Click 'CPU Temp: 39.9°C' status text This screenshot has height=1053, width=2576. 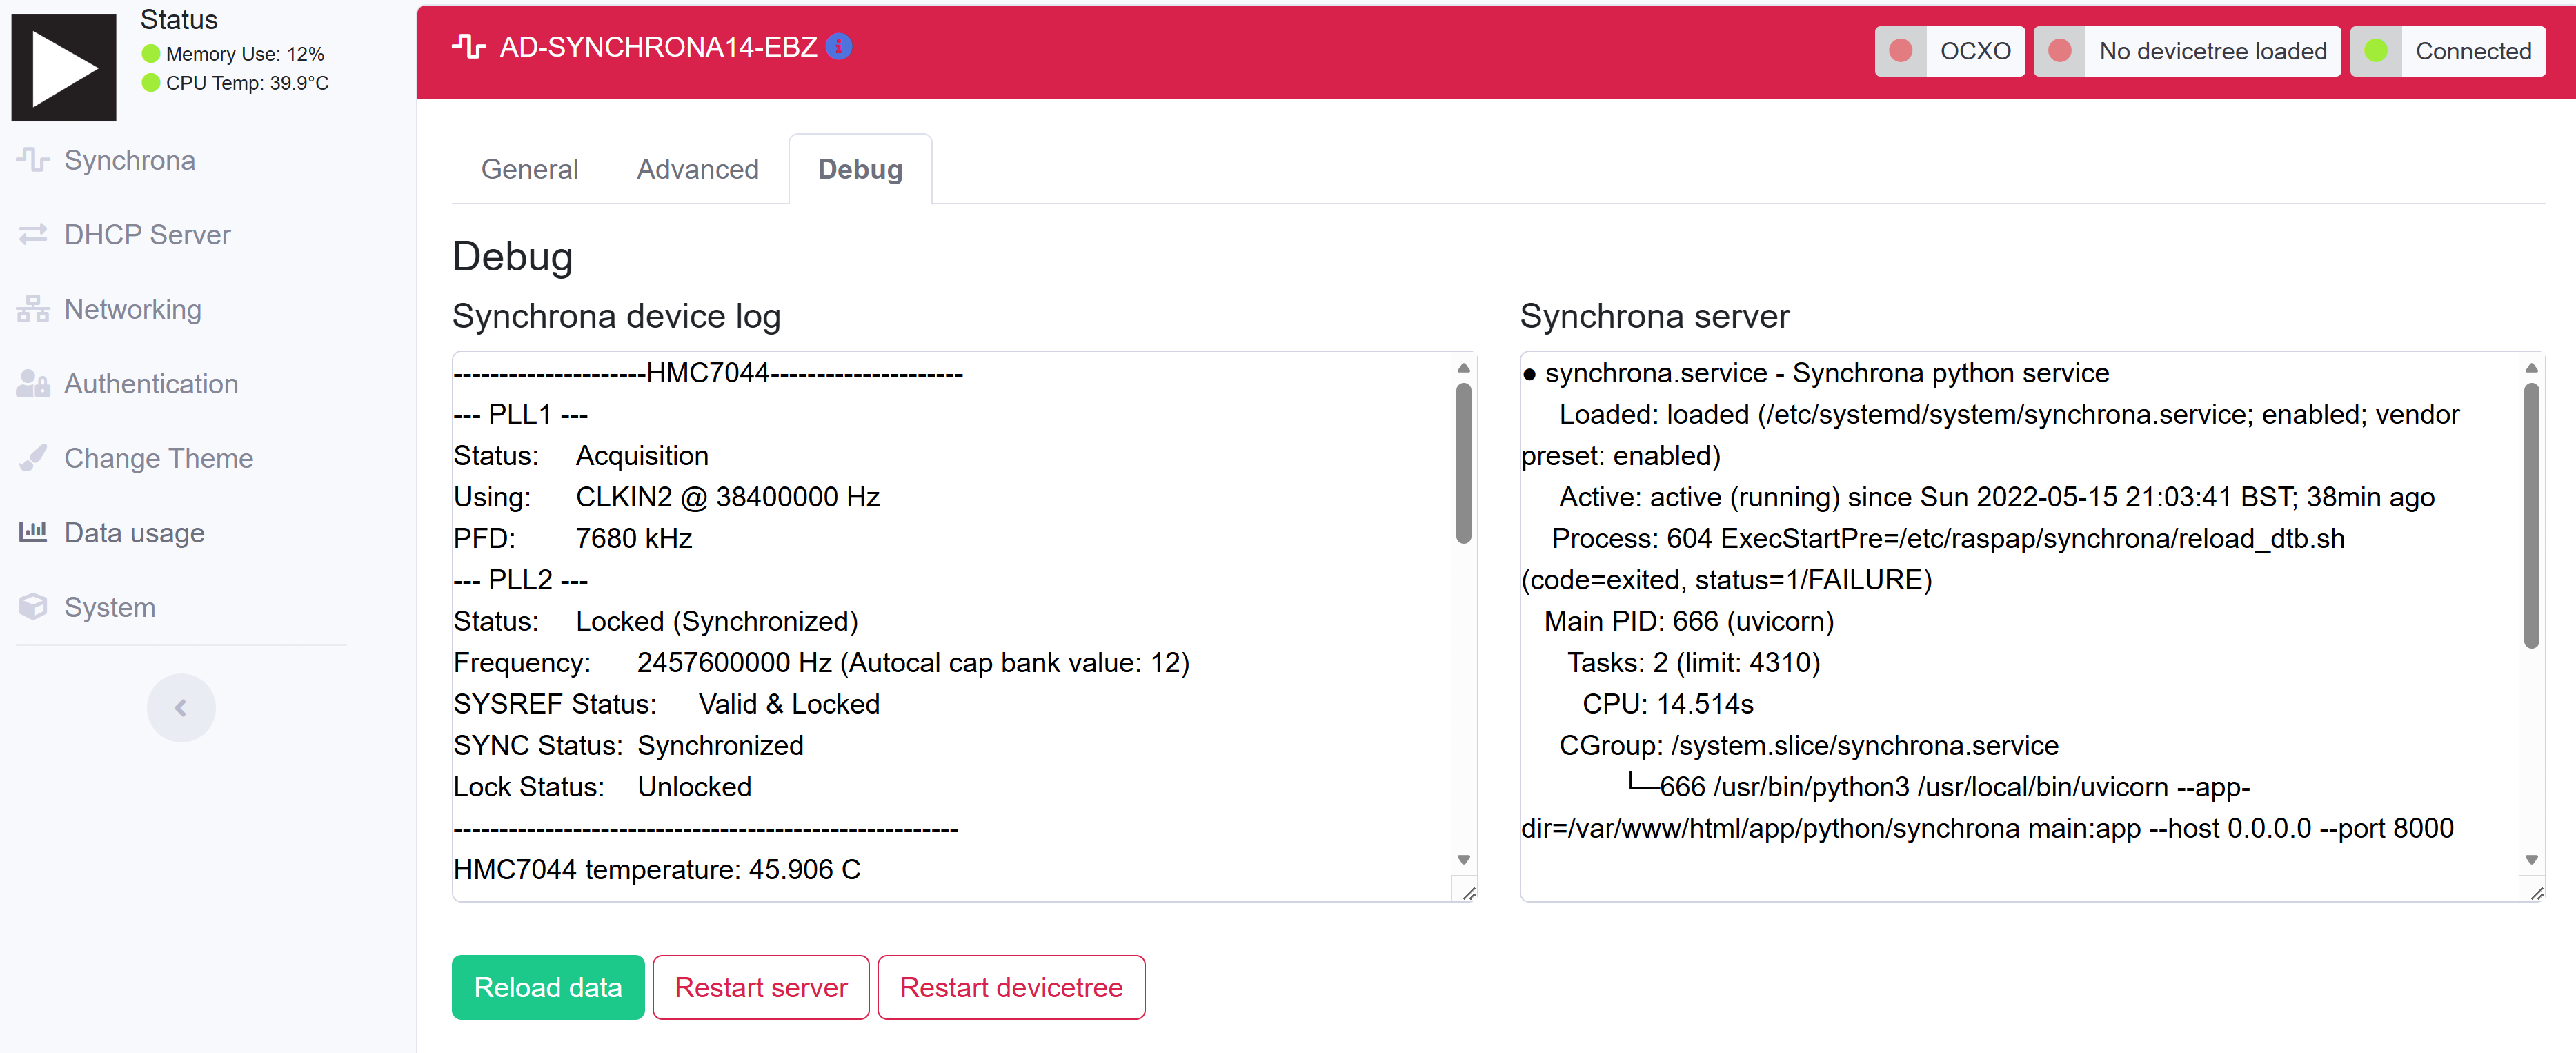click(x=247, y=83)
